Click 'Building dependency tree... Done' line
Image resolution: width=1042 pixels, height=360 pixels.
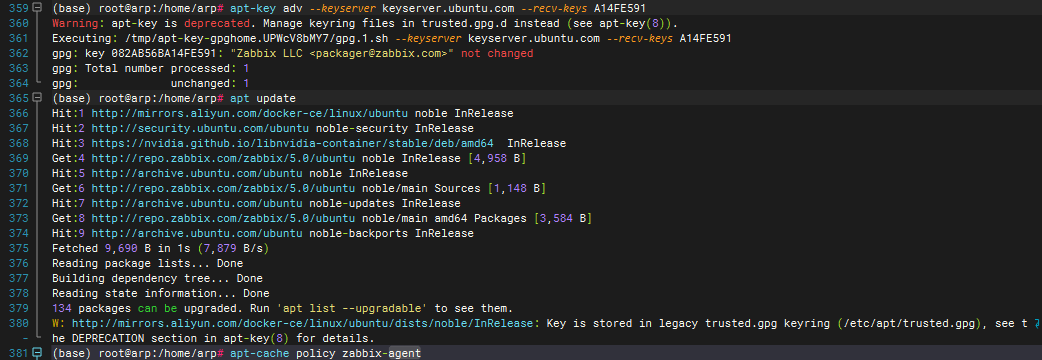157,278
